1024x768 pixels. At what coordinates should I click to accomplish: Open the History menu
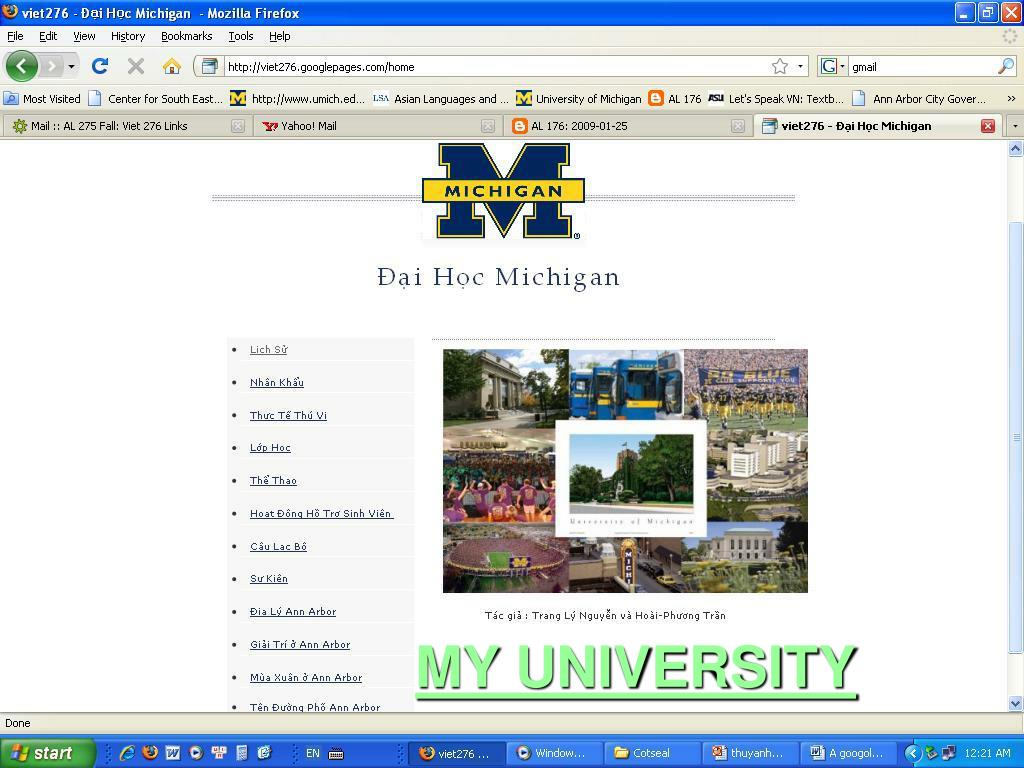[x=127, y=36]
